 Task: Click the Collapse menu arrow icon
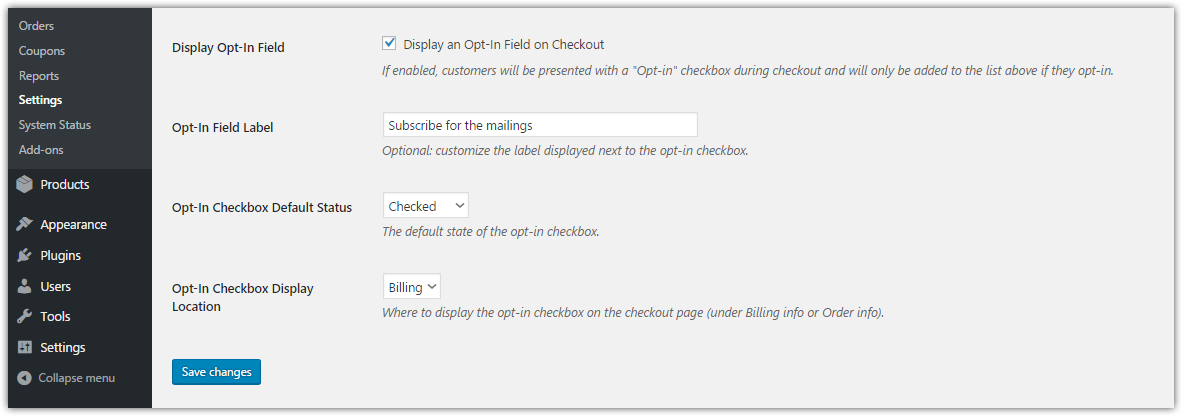(x=25, y=379)
